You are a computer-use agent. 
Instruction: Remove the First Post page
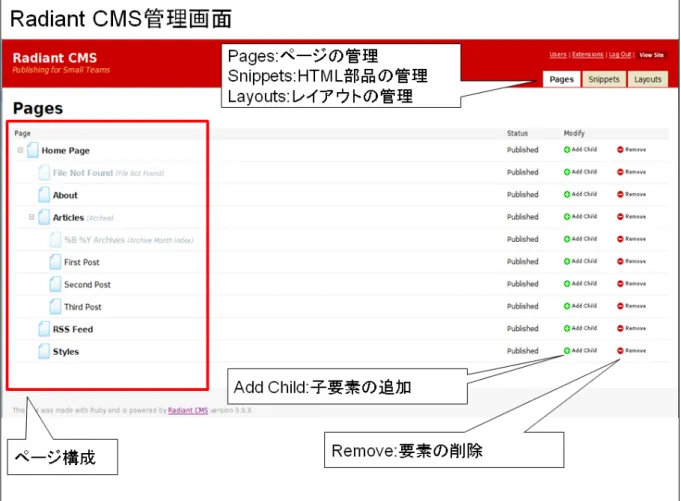(x=631, y=261)
